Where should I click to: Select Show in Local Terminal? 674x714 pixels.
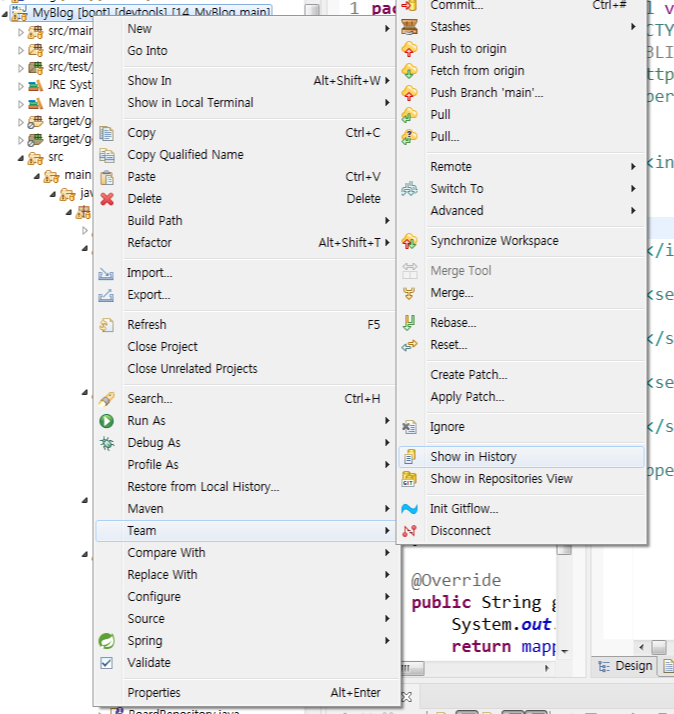click(190, 102)
